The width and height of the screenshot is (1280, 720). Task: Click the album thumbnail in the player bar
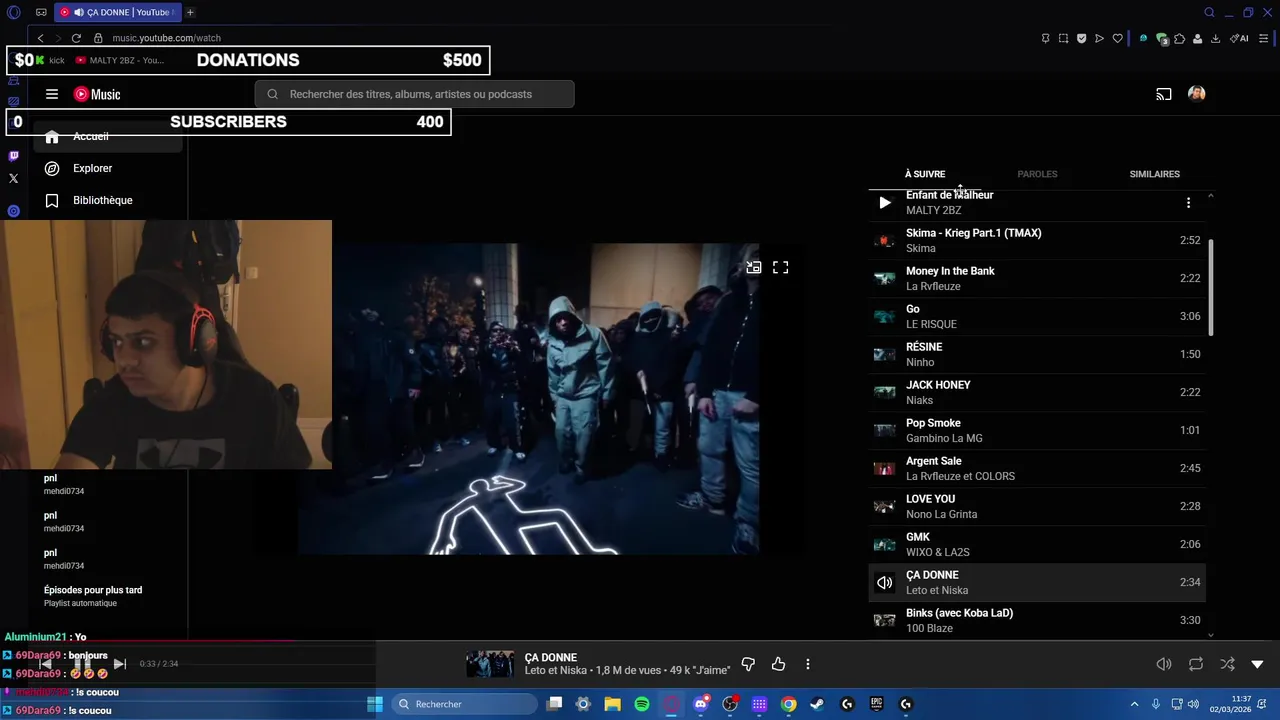(x=490, y=664)
